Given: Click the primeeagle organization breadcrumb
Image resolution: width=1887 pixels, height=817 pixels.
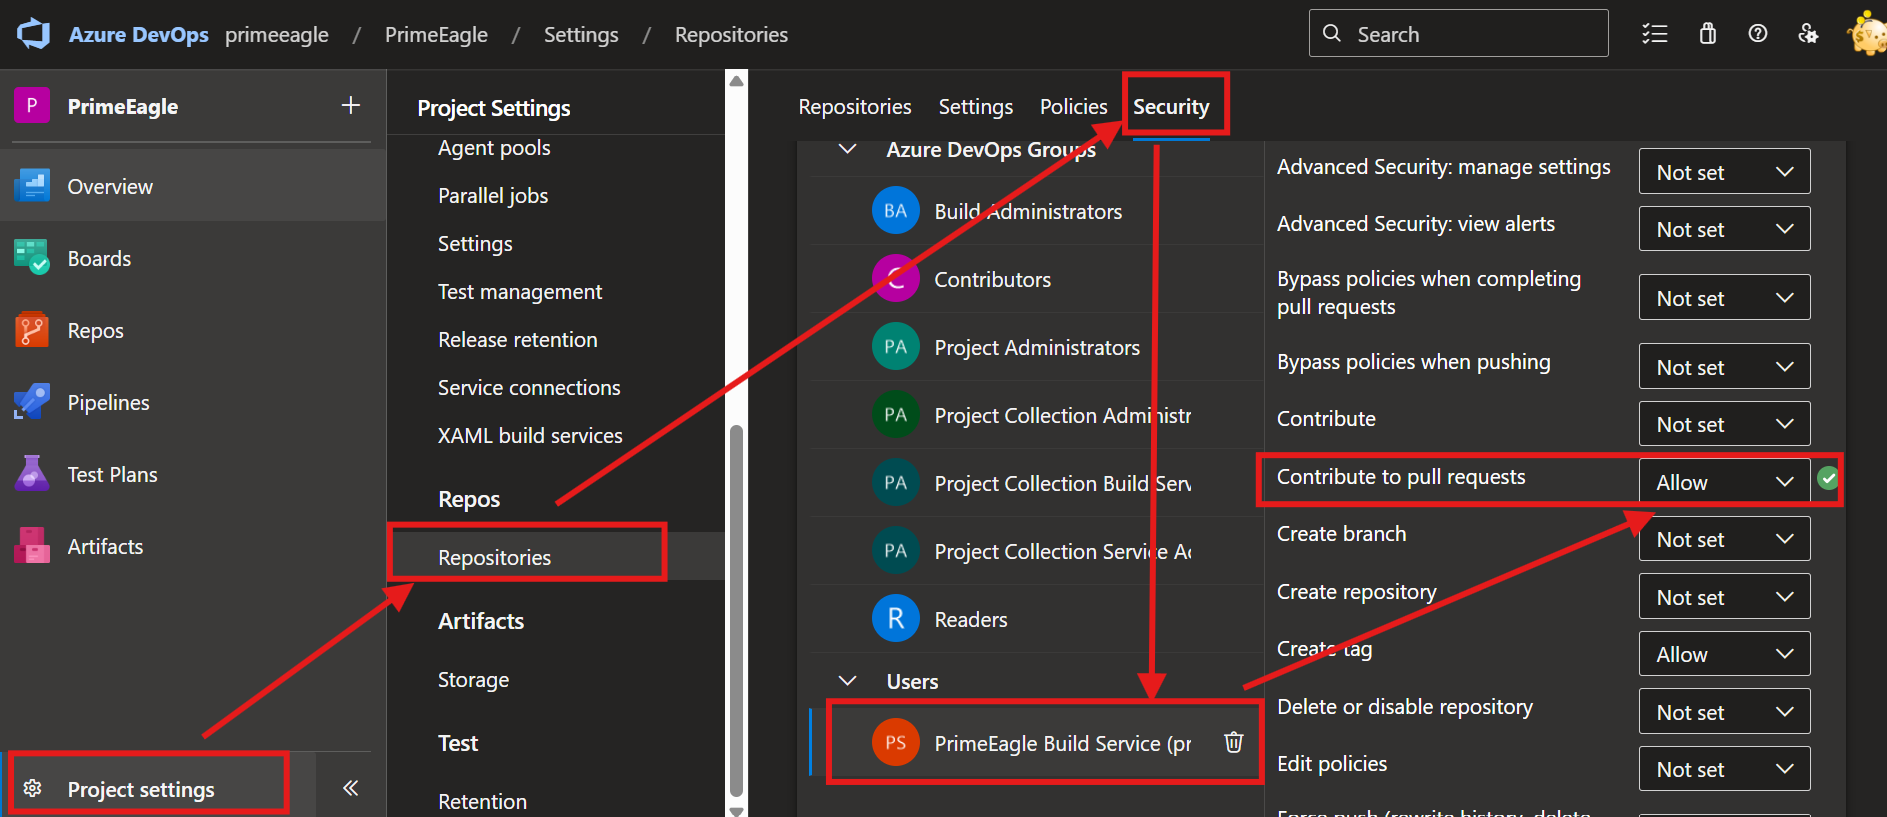Looking at the screenshot, I should pos(277,34).
